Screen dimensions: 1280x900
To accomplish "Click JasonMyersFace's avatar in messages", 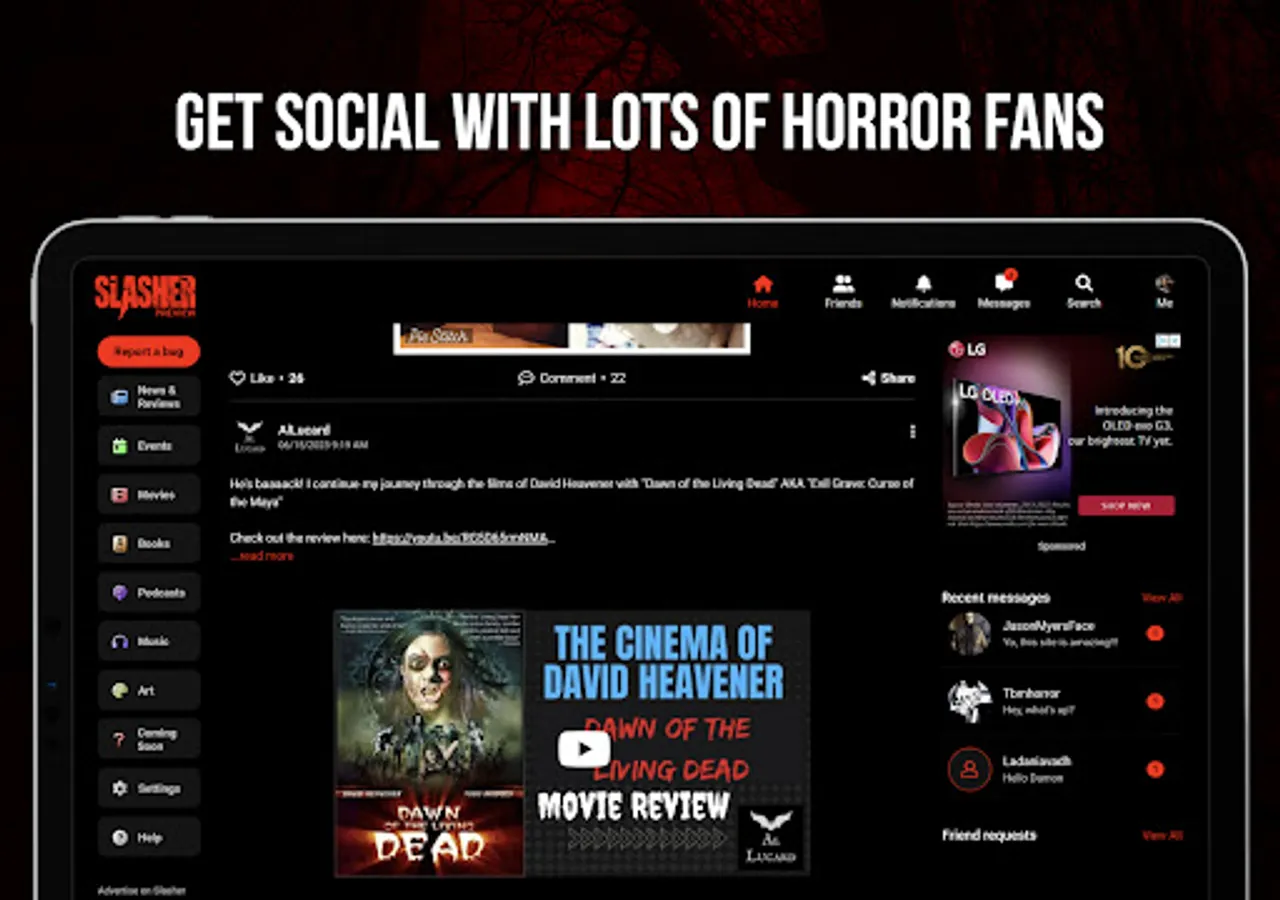I will point(969,634).
